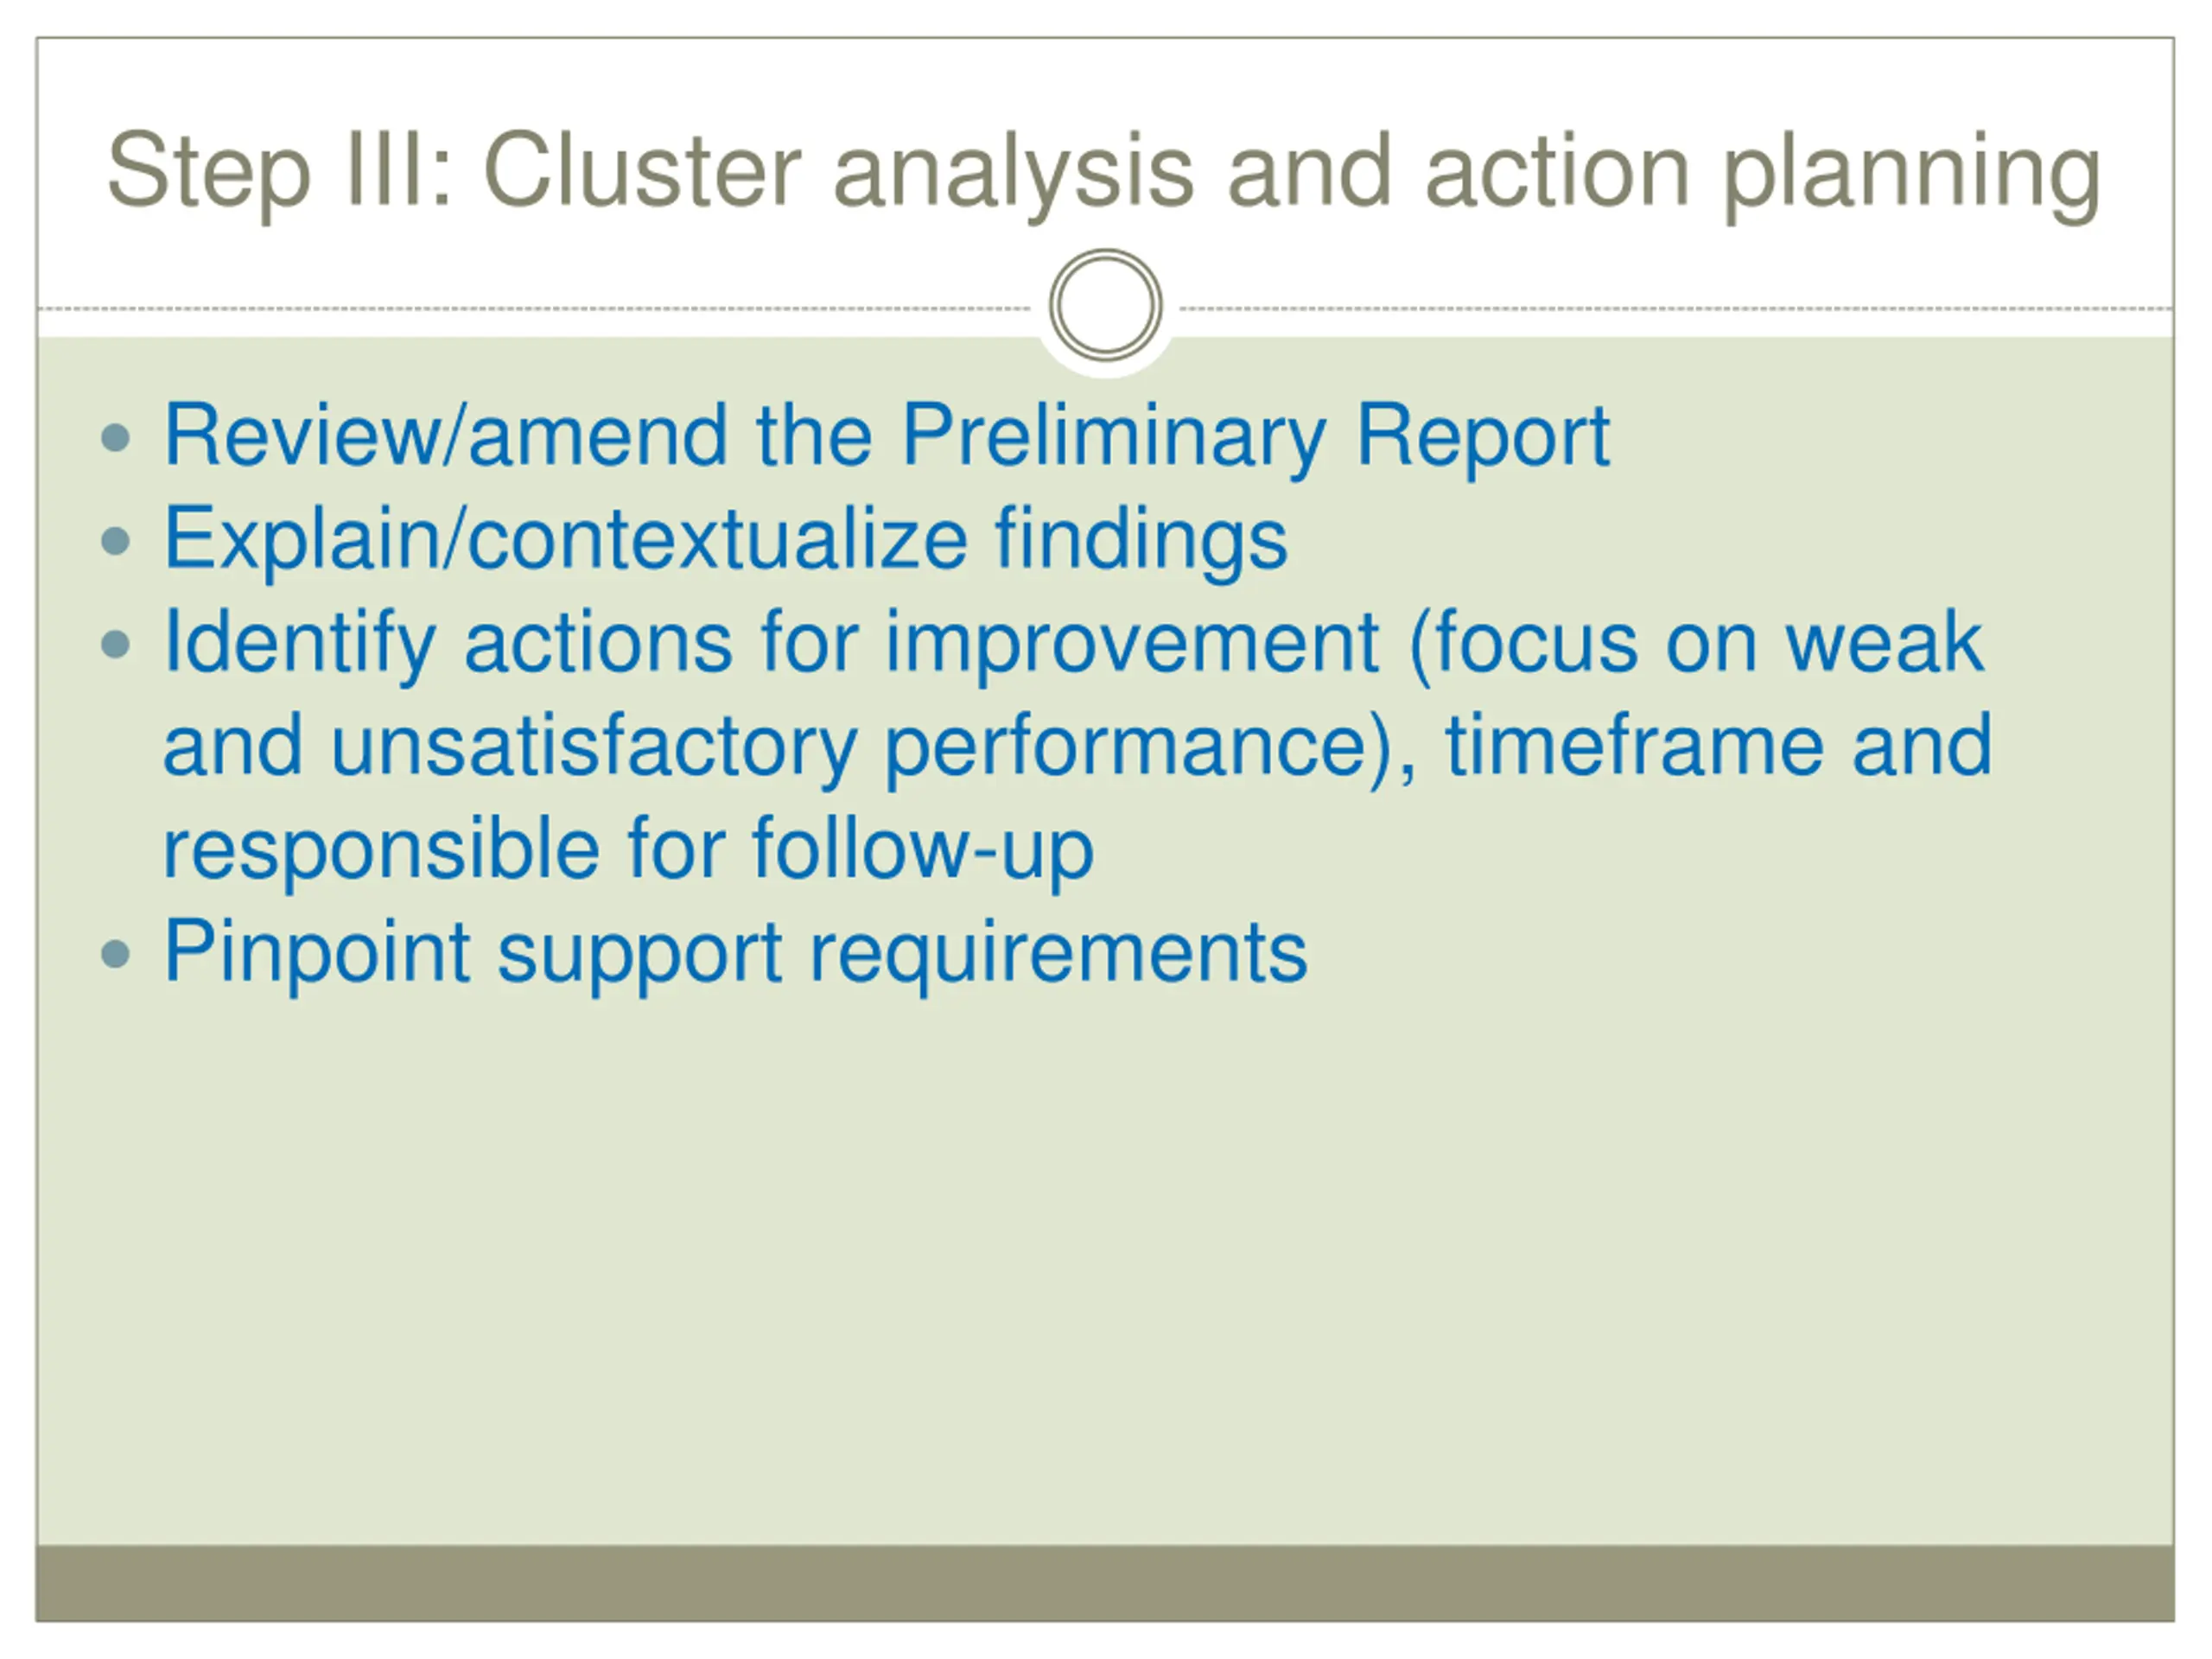Click the word 'Identify' in the third bullet

[299, 644]
